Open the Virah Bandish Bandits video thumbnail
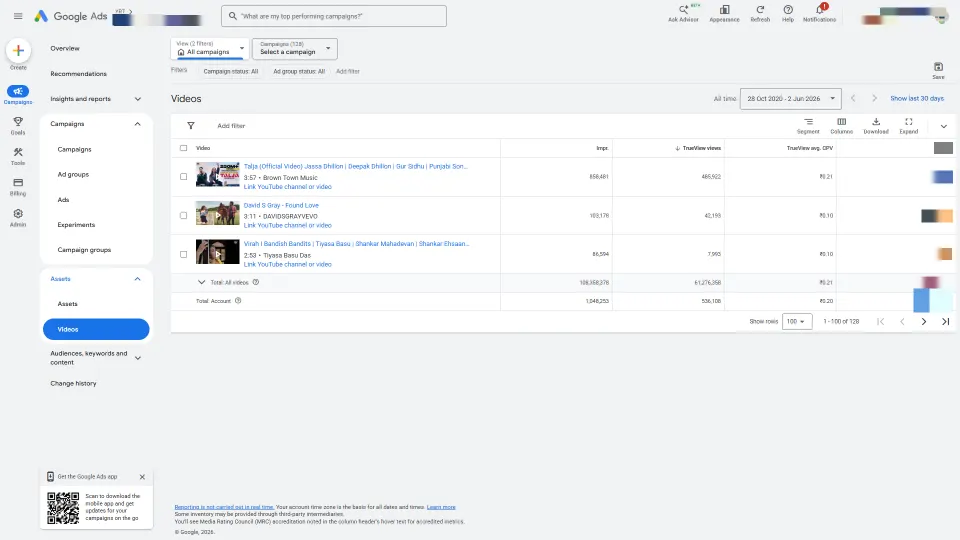 217,252
